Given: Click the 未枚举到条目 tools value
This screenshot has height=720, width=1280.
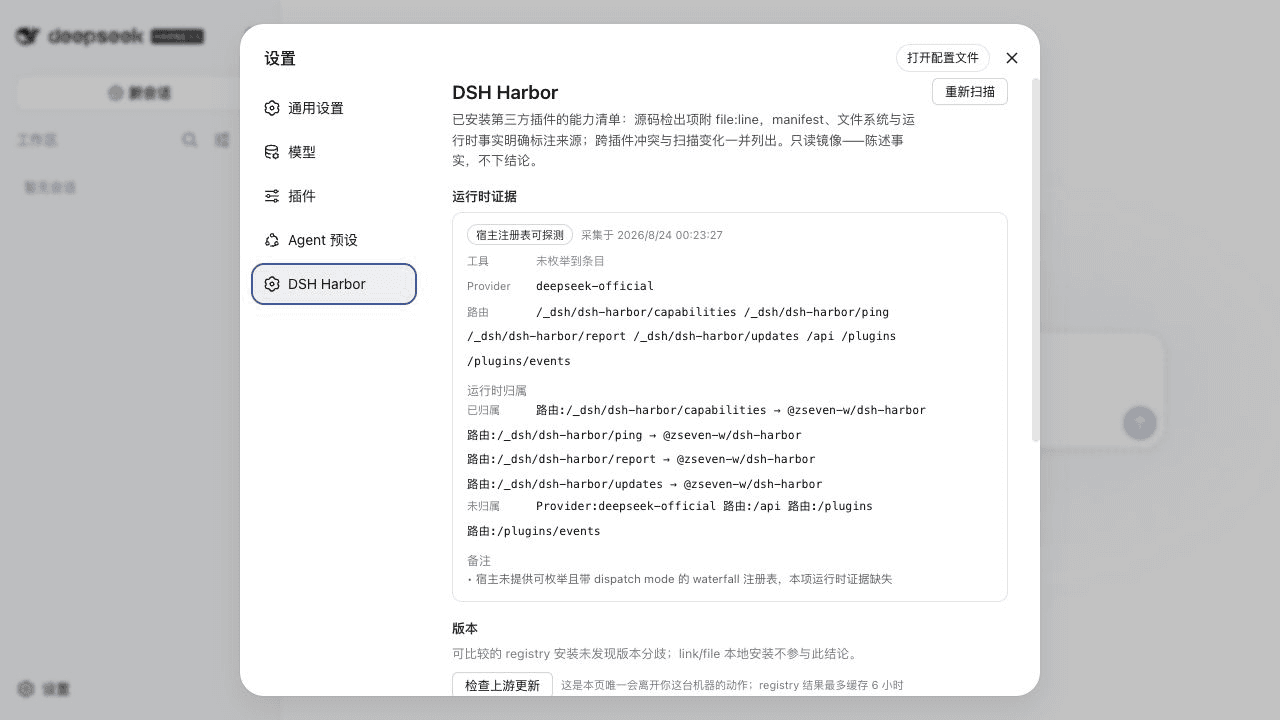Looking at the screenshot, I should (570, 261).
